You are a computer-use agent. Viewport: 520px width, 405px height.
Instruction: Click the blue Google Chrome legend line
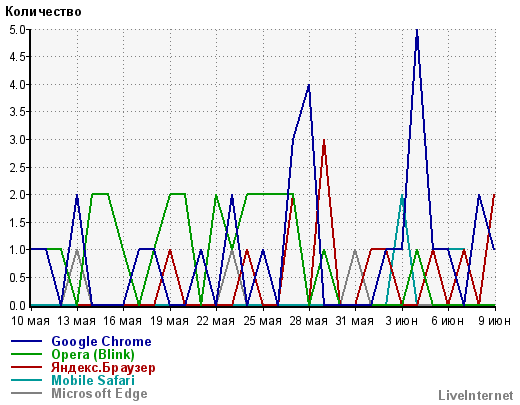[x=27, y=341]
